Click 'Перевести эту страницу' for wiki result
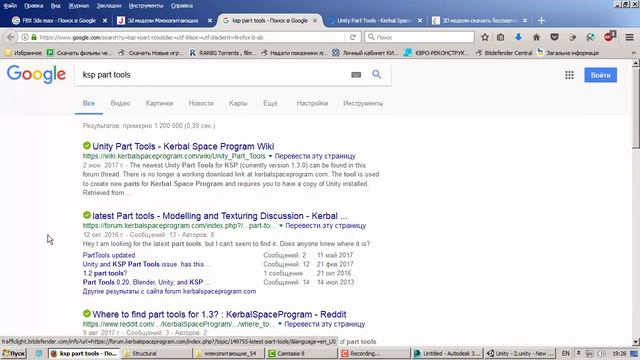The height and width of the screenshot is (360, 640). [315, 156]
